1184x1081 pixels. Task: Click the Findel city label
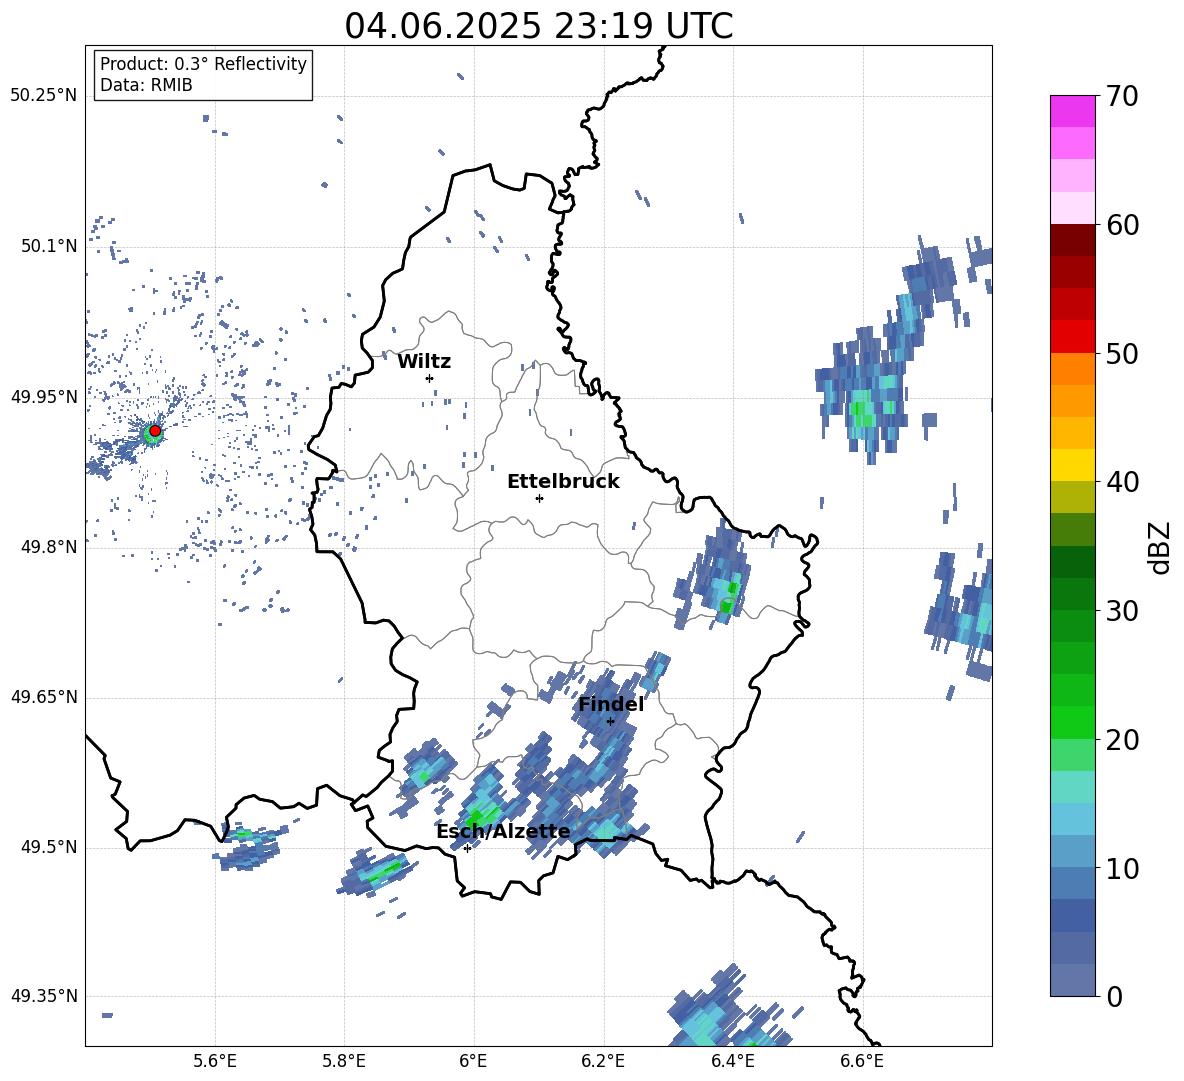pyautogui.click(x=611, y=704)
